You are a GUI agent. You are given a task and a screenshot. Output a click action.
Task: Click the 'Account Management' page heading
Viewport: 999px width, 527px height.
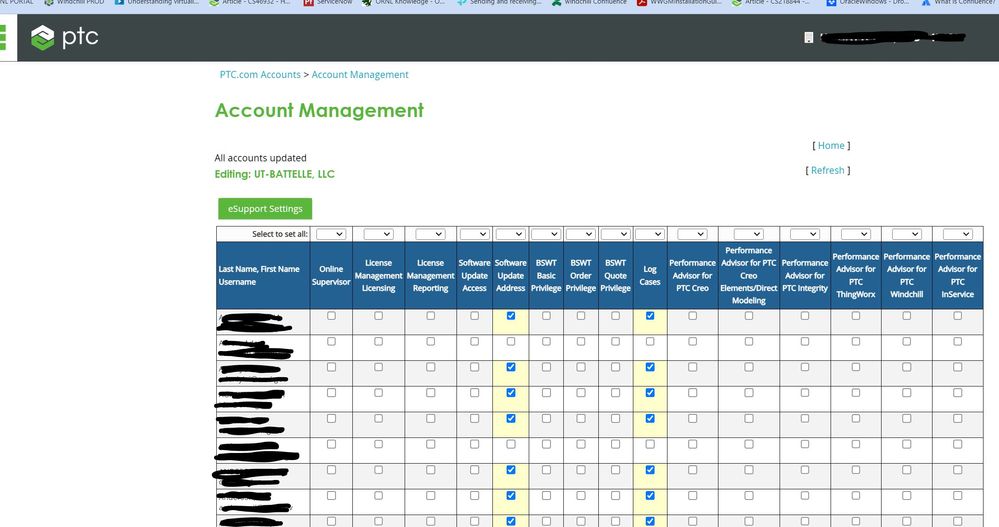pos(319,110)
